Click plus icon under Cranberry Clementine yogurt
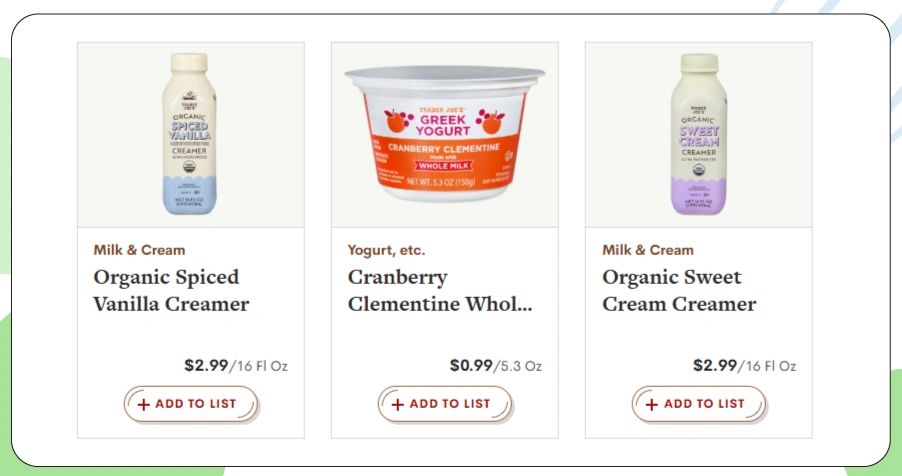Viewport: 902px width, 476px height. (398, 405)
